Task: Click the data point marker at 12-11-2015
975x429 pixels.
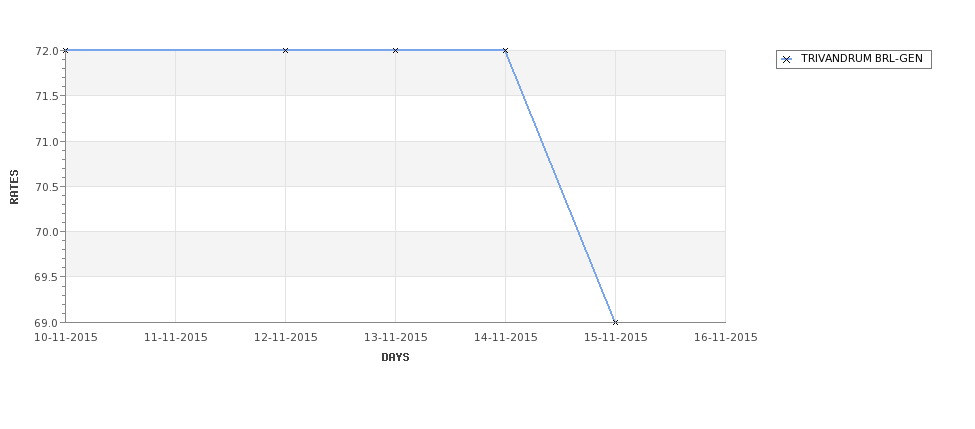Action: pos(285,50)
